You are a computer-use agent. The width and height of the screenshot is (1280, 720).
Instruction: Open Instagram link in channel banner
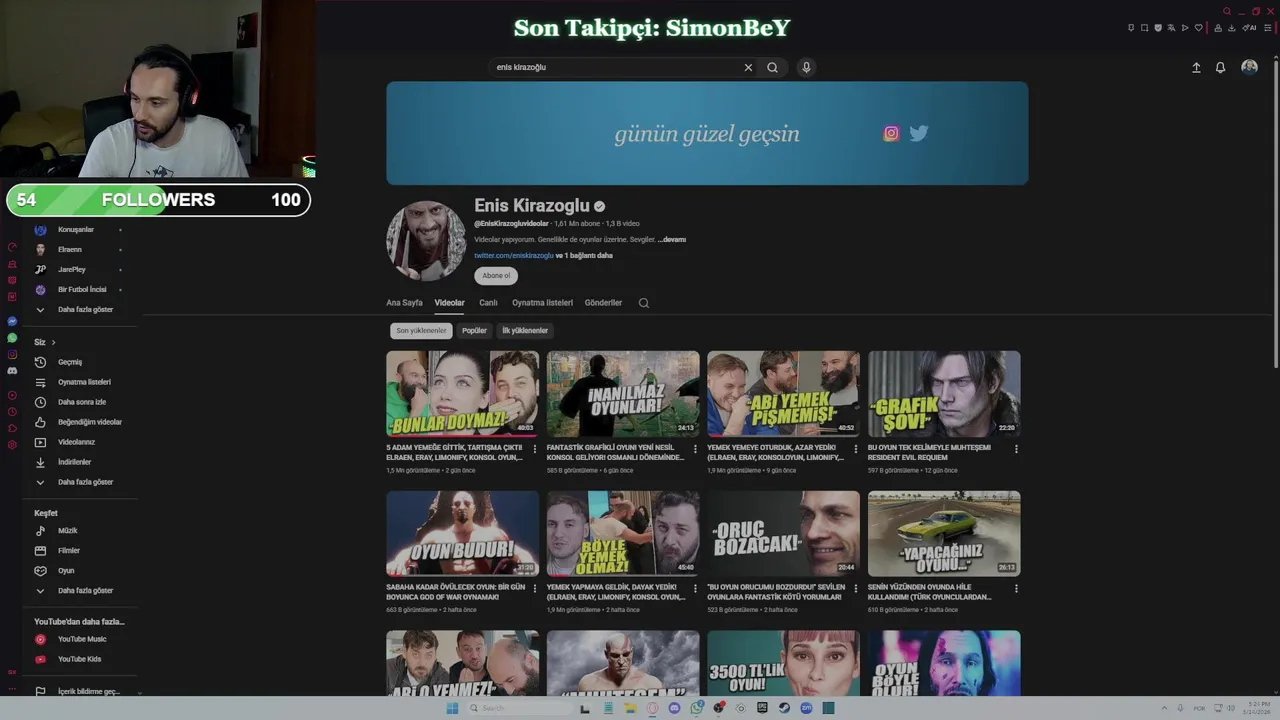[891, 133]
